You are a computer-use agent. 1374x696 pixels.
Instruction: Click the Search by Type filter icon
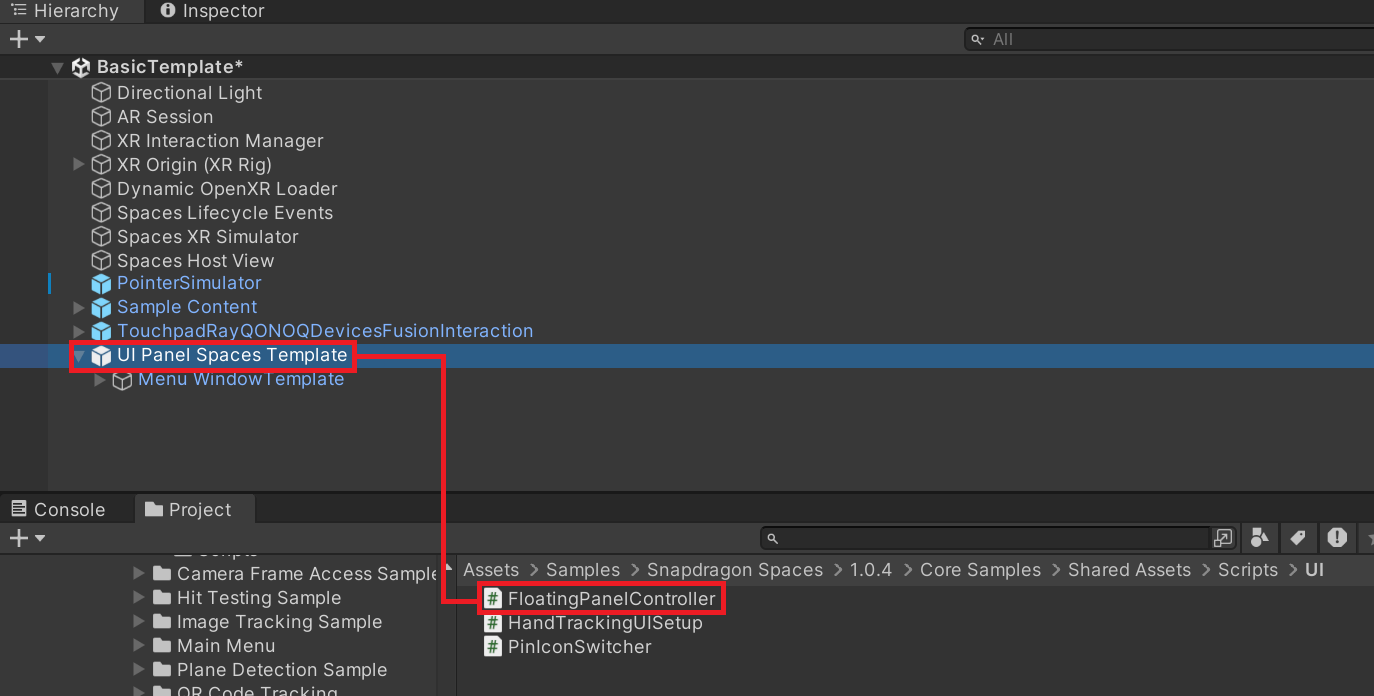click(x=1260, y=538)
